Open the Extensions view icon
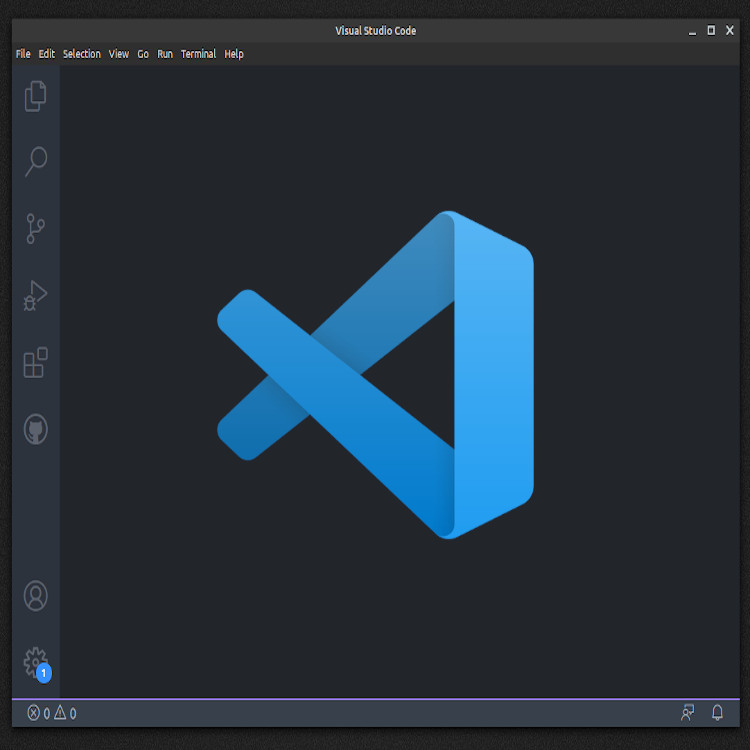The image size is (750, 750). [x=36, y=363]
